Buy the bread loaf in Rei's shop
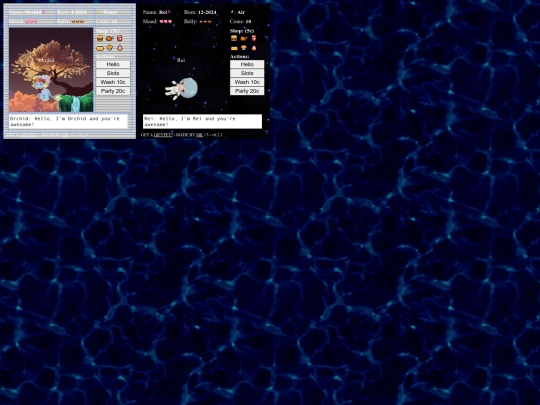 tap(234, 48)
